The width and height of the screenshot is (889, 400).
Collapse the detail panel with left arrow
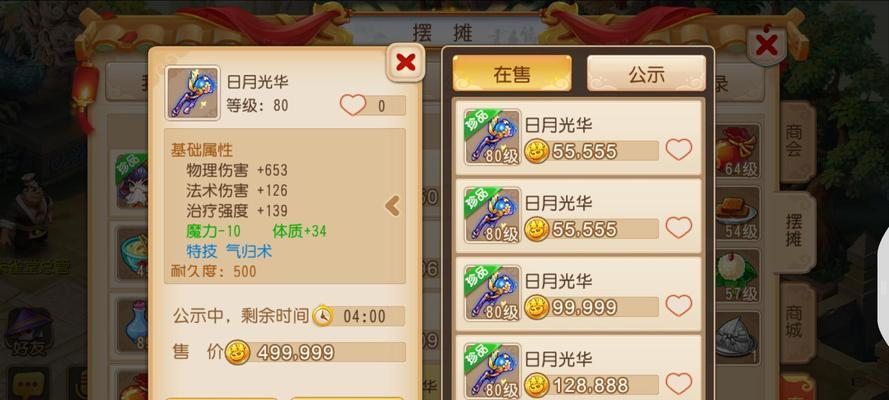[x=392, y=206]
